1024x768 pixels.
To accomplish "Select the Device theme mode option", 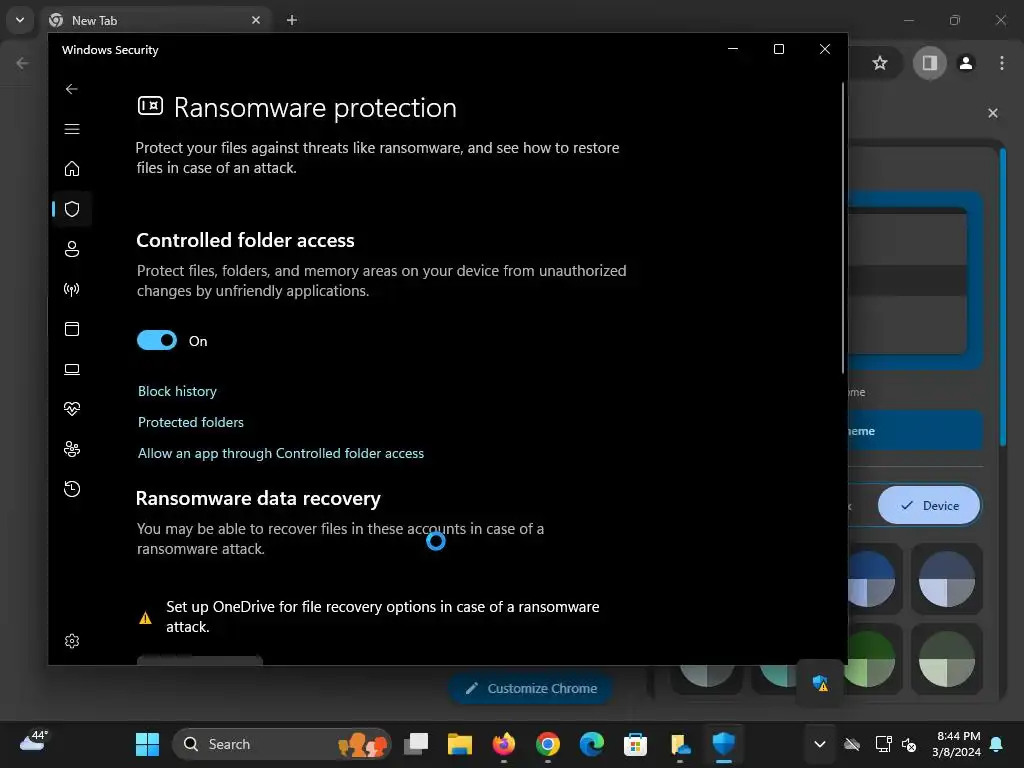I will point(929,505).
